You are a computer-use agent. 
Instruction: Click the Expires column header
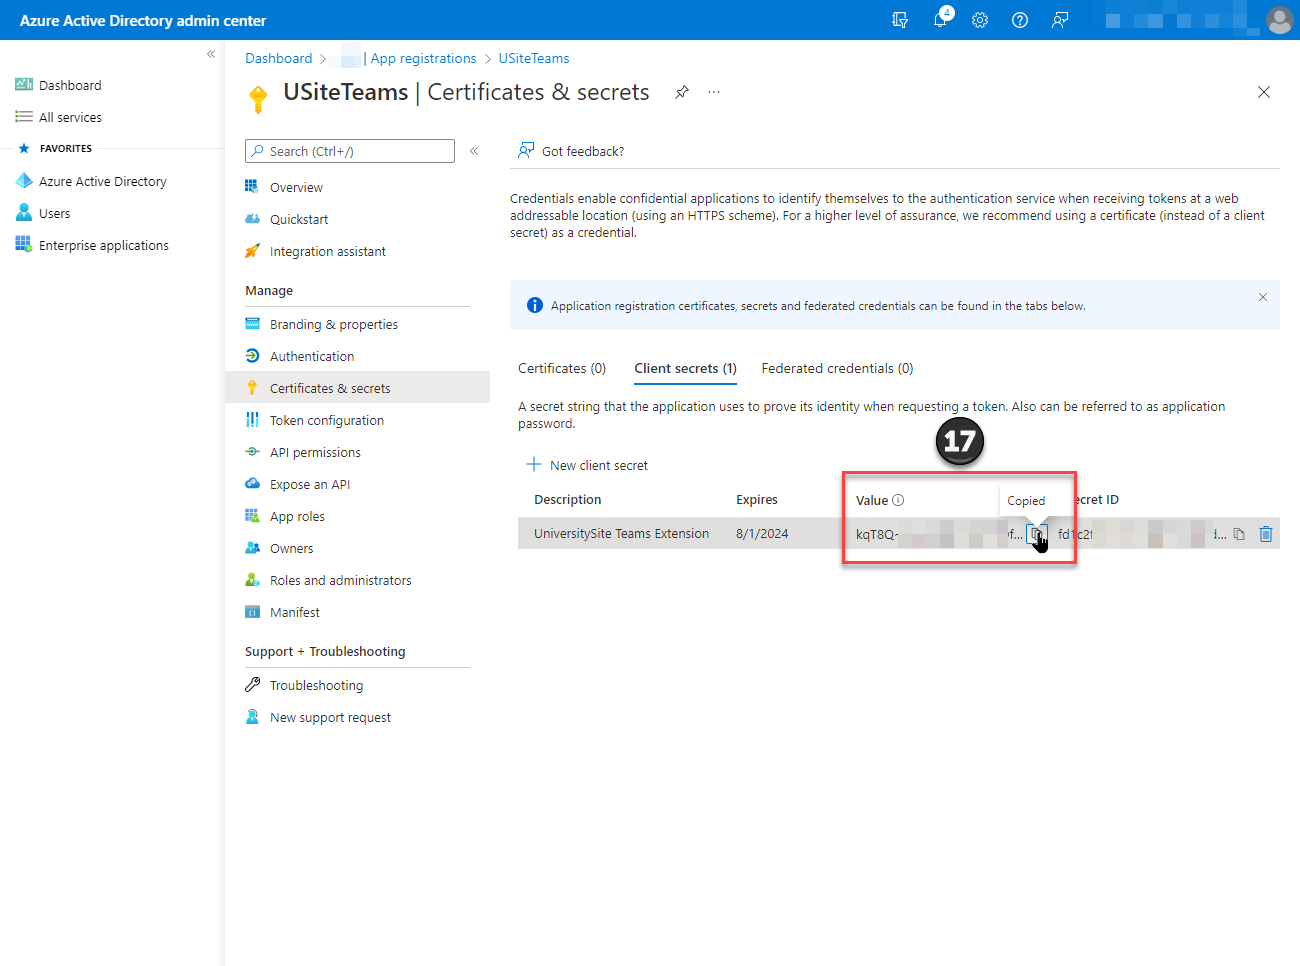(x=757, y=499)
